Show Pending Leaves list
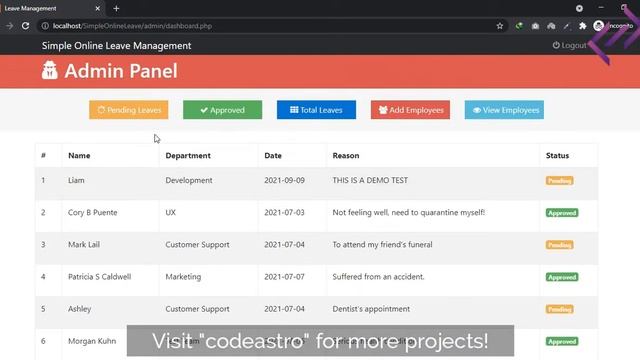640x360 pixels. coord(129,110)
